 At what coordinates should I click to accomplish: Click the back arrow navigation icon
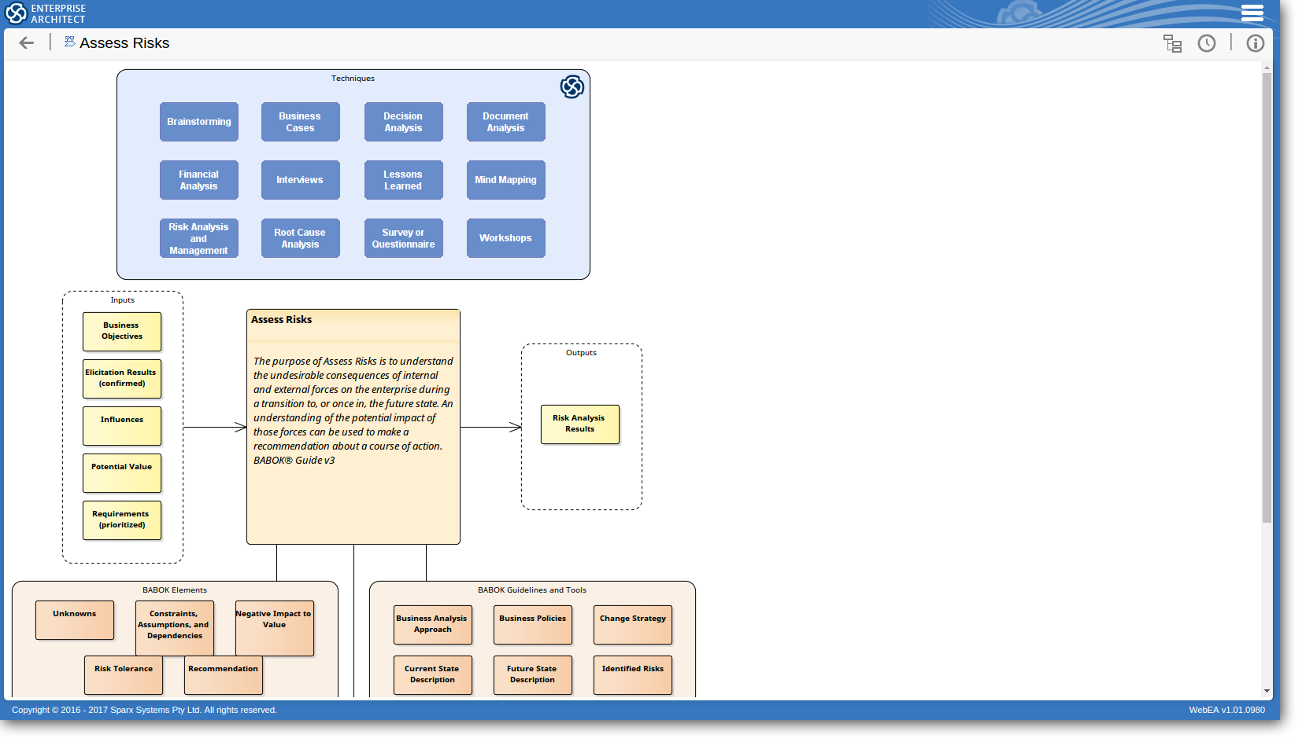27,43
